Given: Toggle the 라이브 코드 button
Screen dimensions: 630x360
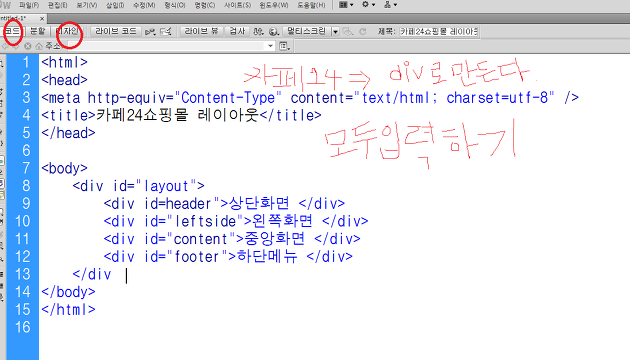Looking at the screenshot, I should coord(116,31).
